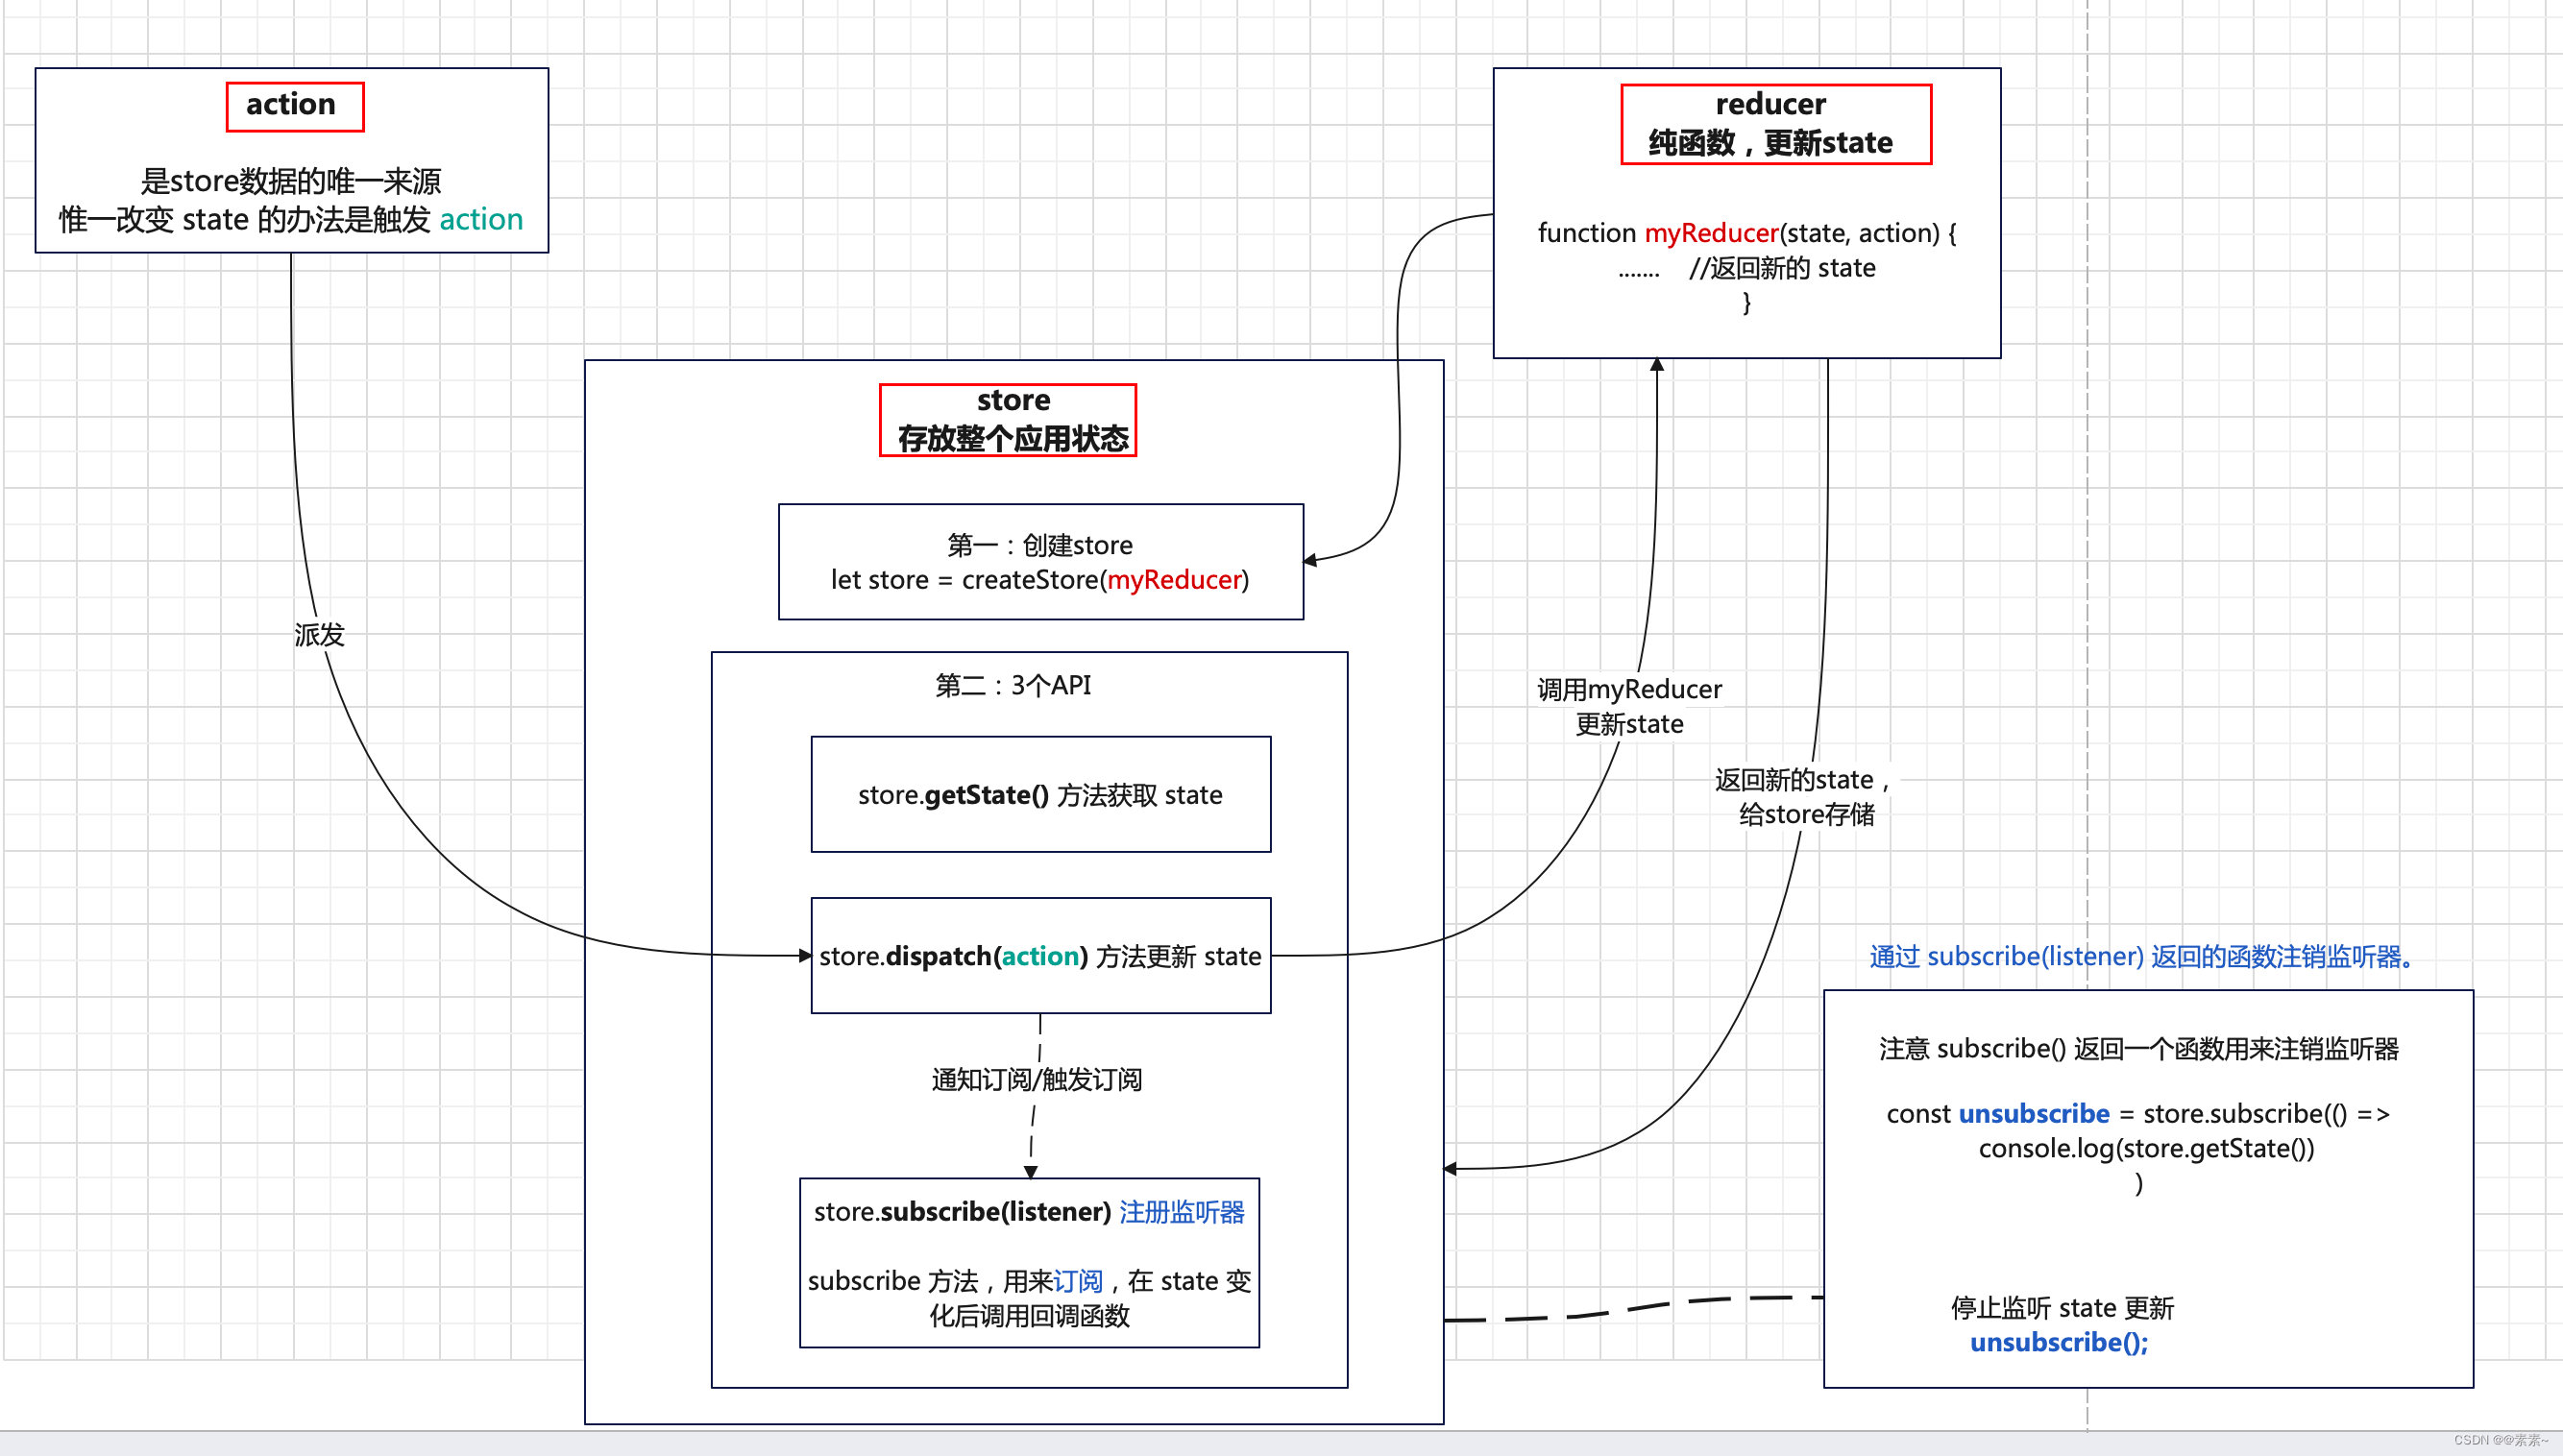Click the line '惟一改变 state 的办法是触发 action'
Screen dimensions: 2563x1456
click(x=291, y=219)
